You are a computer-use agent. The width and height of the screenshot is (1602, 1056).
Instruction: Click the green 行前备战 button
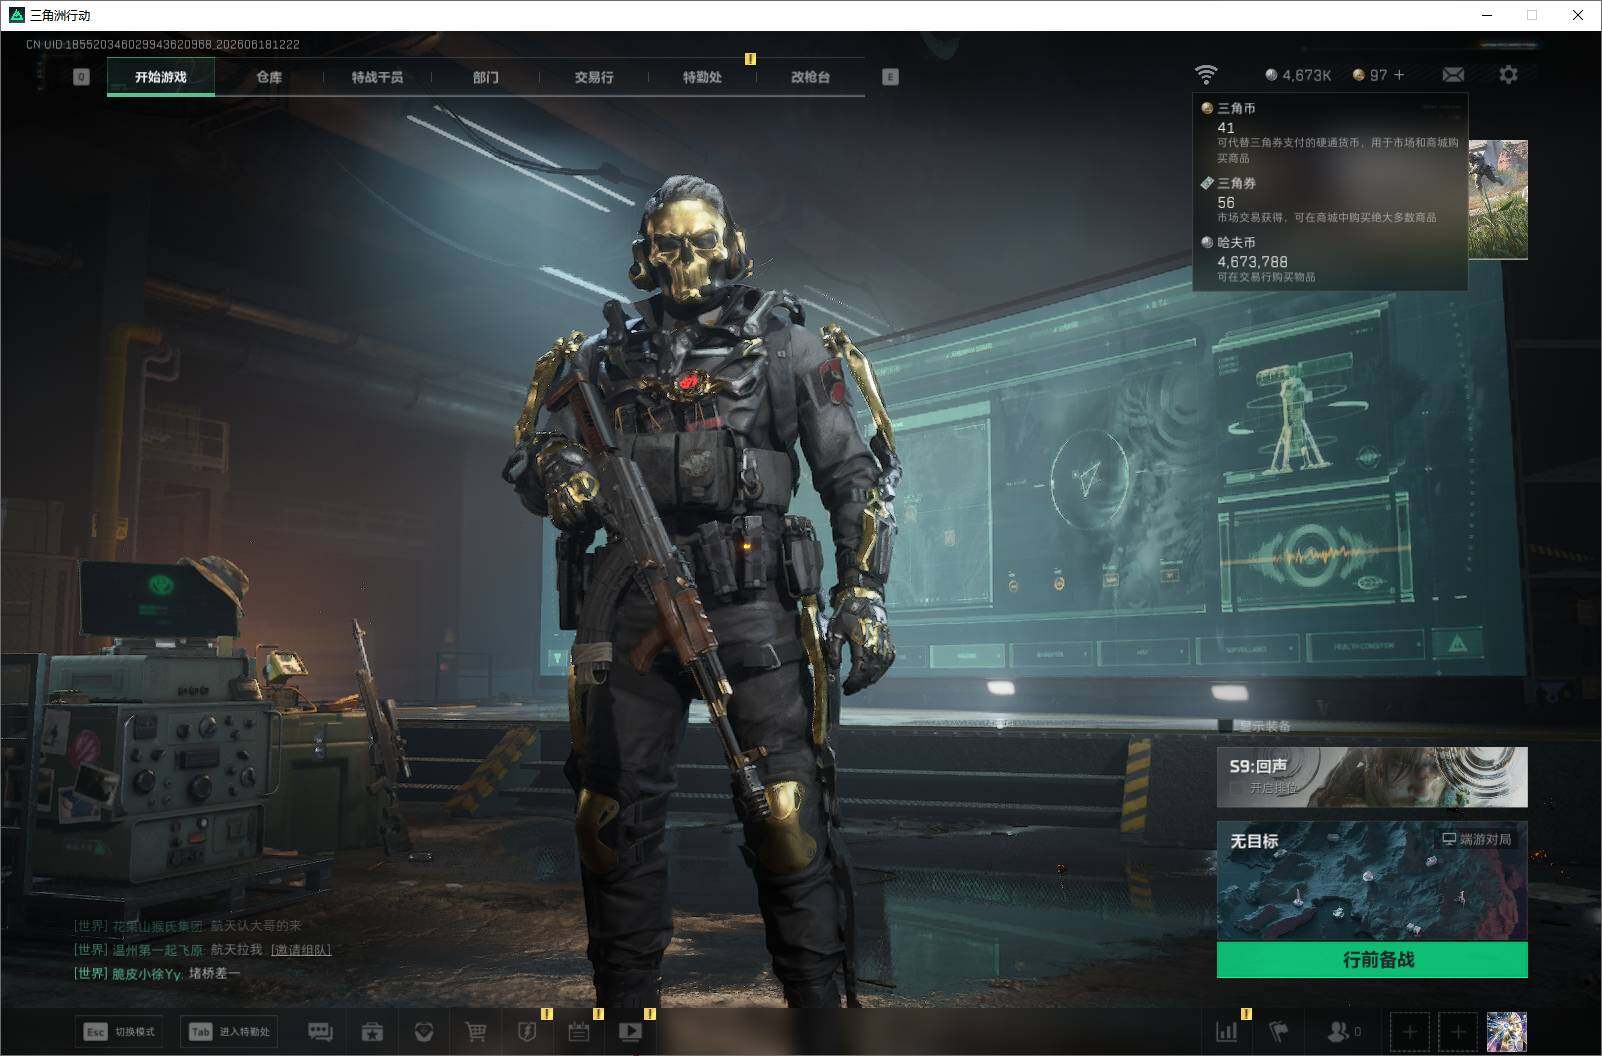(x=1372, y=960)
